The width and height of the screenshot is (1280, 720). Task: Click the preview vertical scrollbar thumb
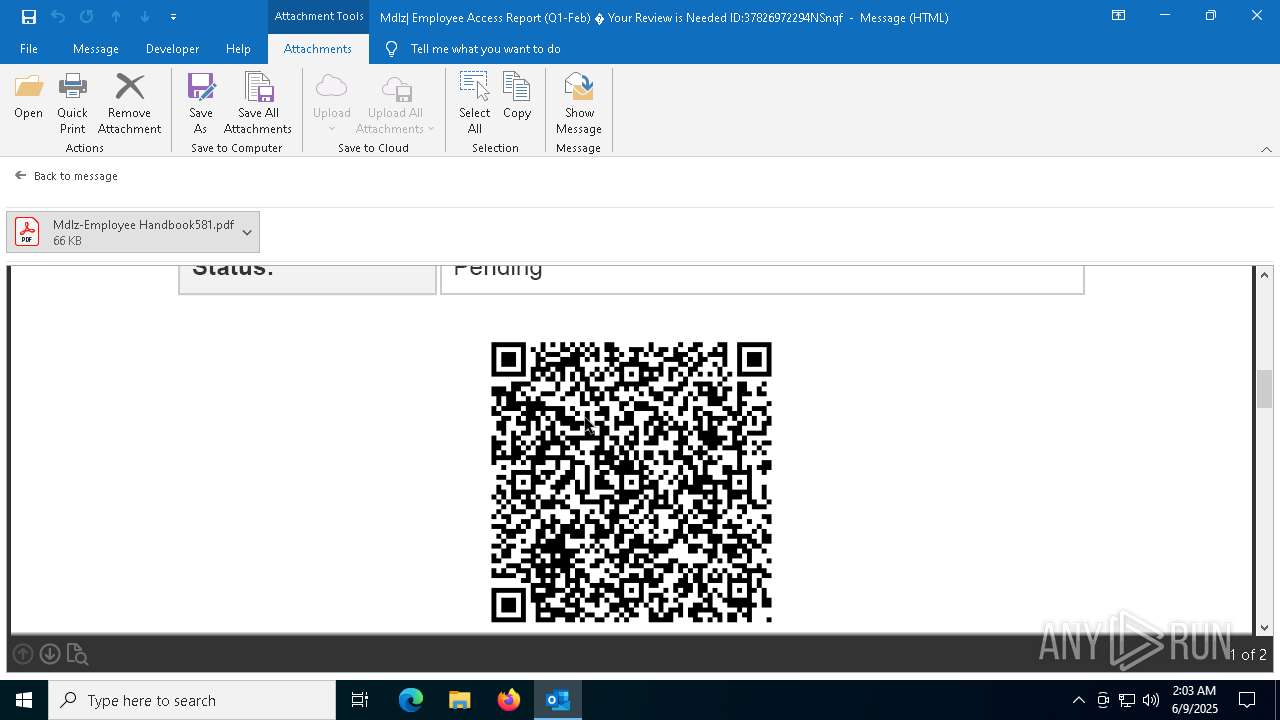point(1264,389)
